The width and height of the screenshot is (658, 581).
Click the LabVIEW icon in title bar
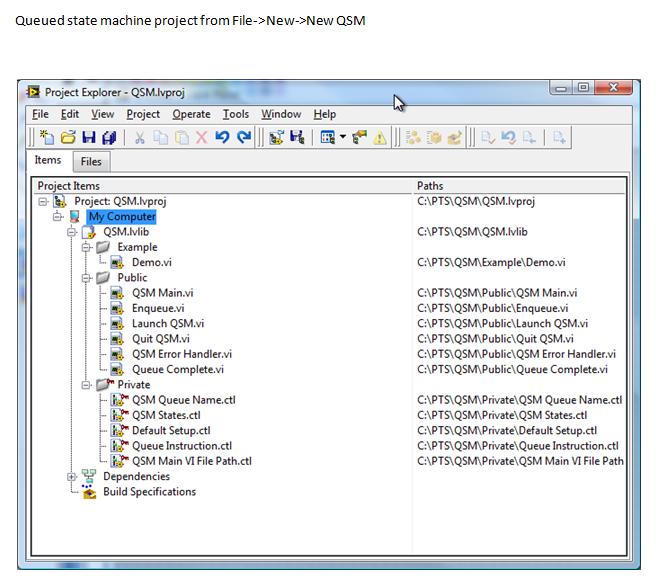[33, 92]
